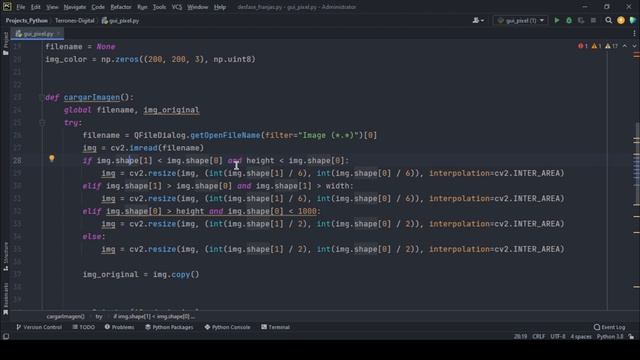Open Search Everywhere magnifier icon

609,20
